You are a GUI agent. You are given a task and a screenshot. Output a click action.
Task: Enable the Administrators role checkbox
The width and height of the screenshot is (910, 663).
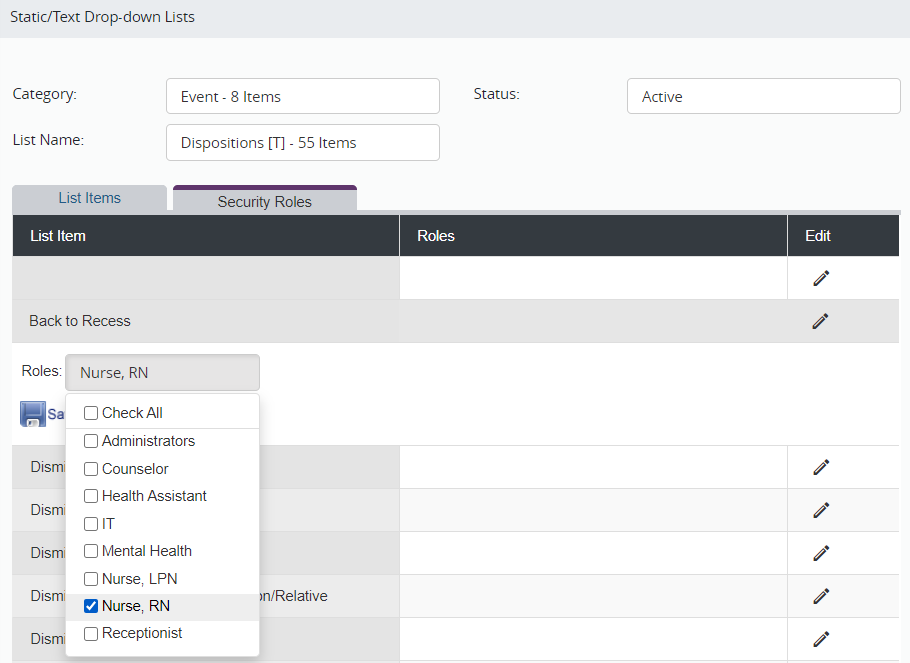(91, 441)
